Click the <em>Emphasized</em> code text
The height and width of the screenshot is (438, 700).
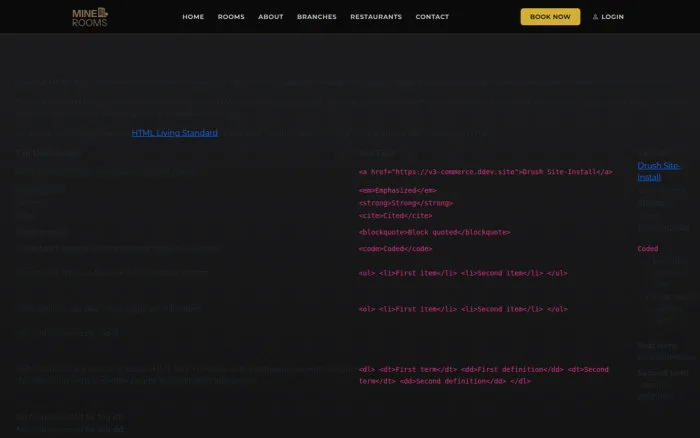pos(397,191)
